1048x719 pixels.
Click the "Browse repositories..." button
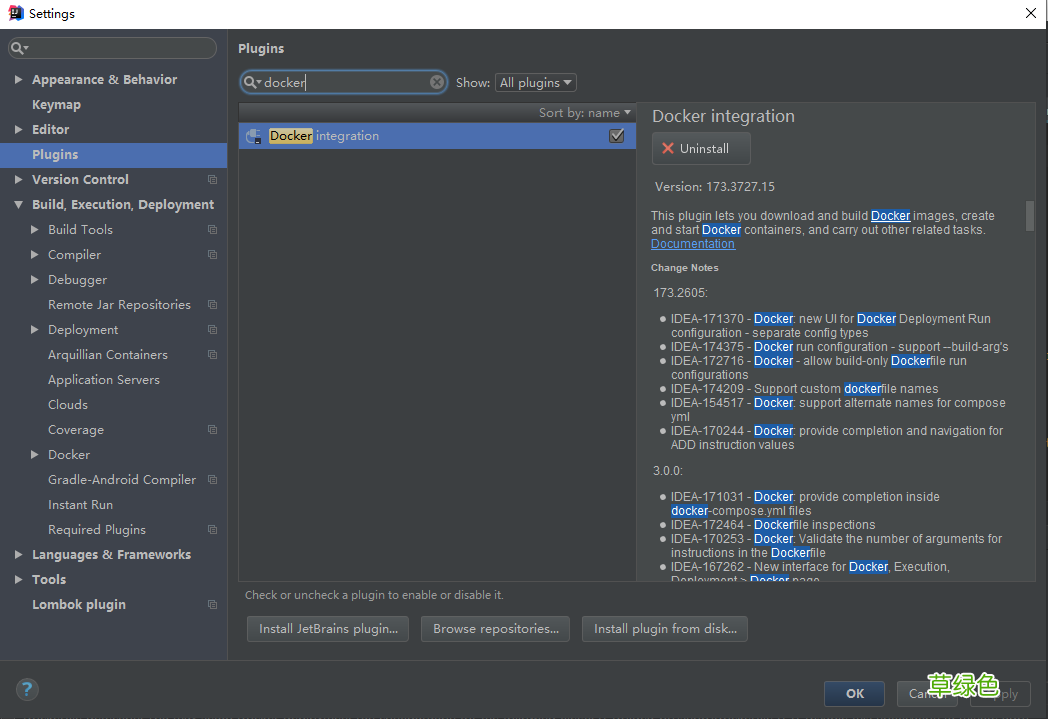point(495,629)
